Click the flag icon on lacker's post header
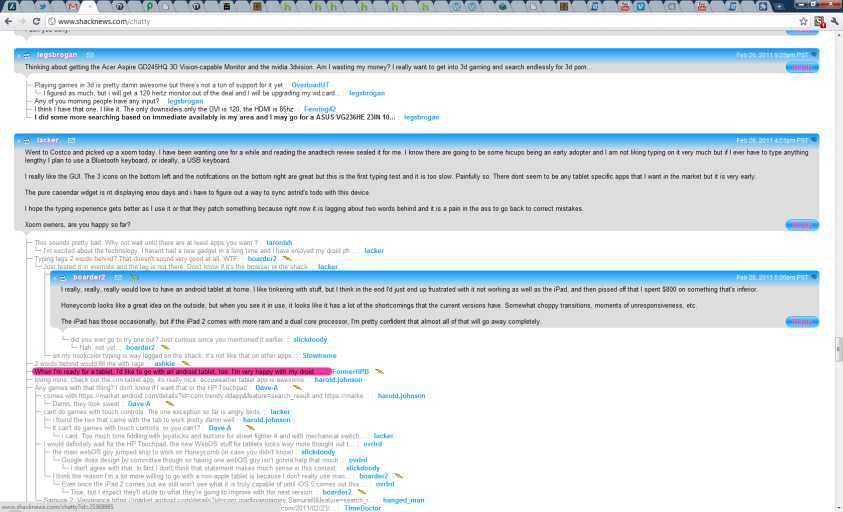Viewport: 843px width, 512px height. [813, 140]
